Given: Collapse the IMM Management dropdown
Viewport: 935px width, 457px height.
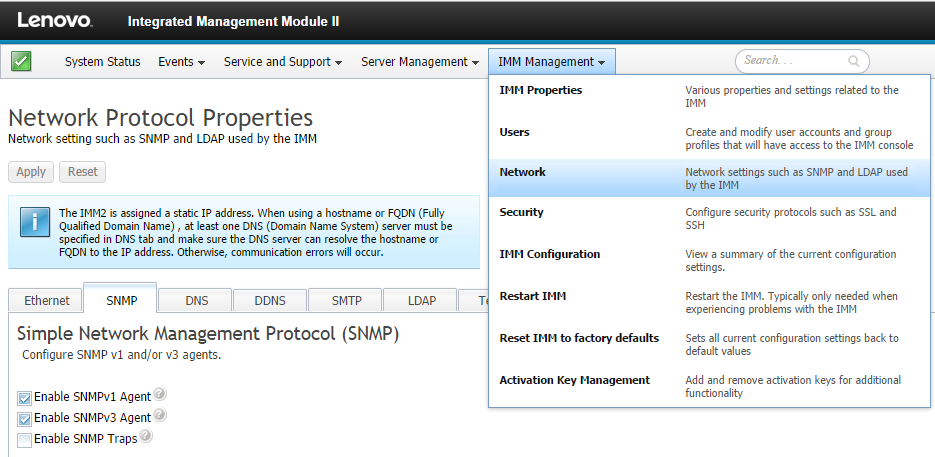Looking at the screenshot, I should tap(551, 62).
